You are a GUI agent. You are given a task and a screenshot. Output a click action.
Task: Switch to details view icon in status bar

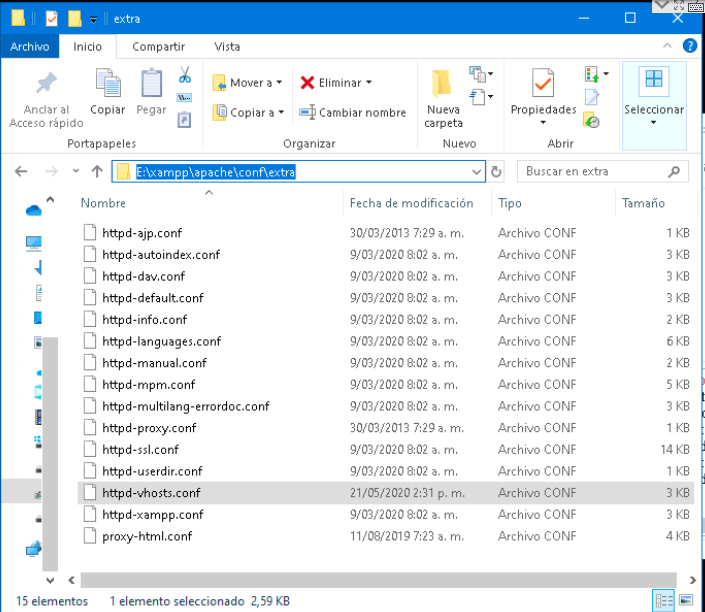(664, 600)
